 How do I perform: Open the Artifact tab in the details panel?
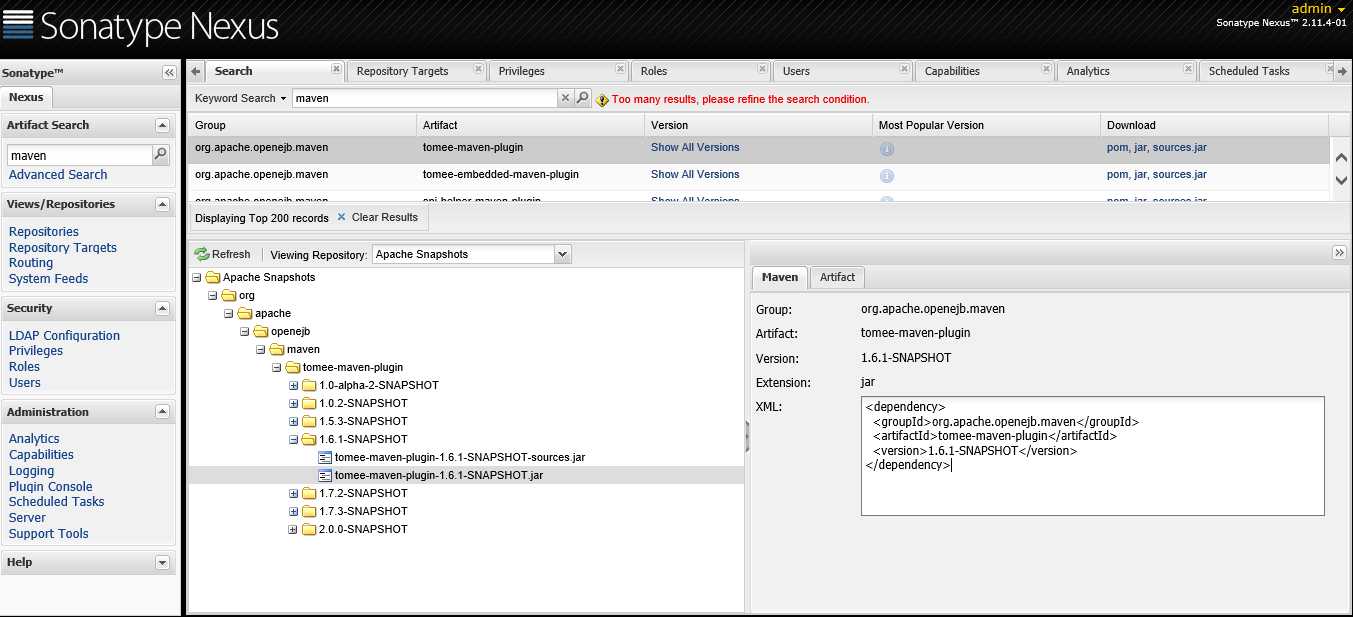(x=837, y=277)
